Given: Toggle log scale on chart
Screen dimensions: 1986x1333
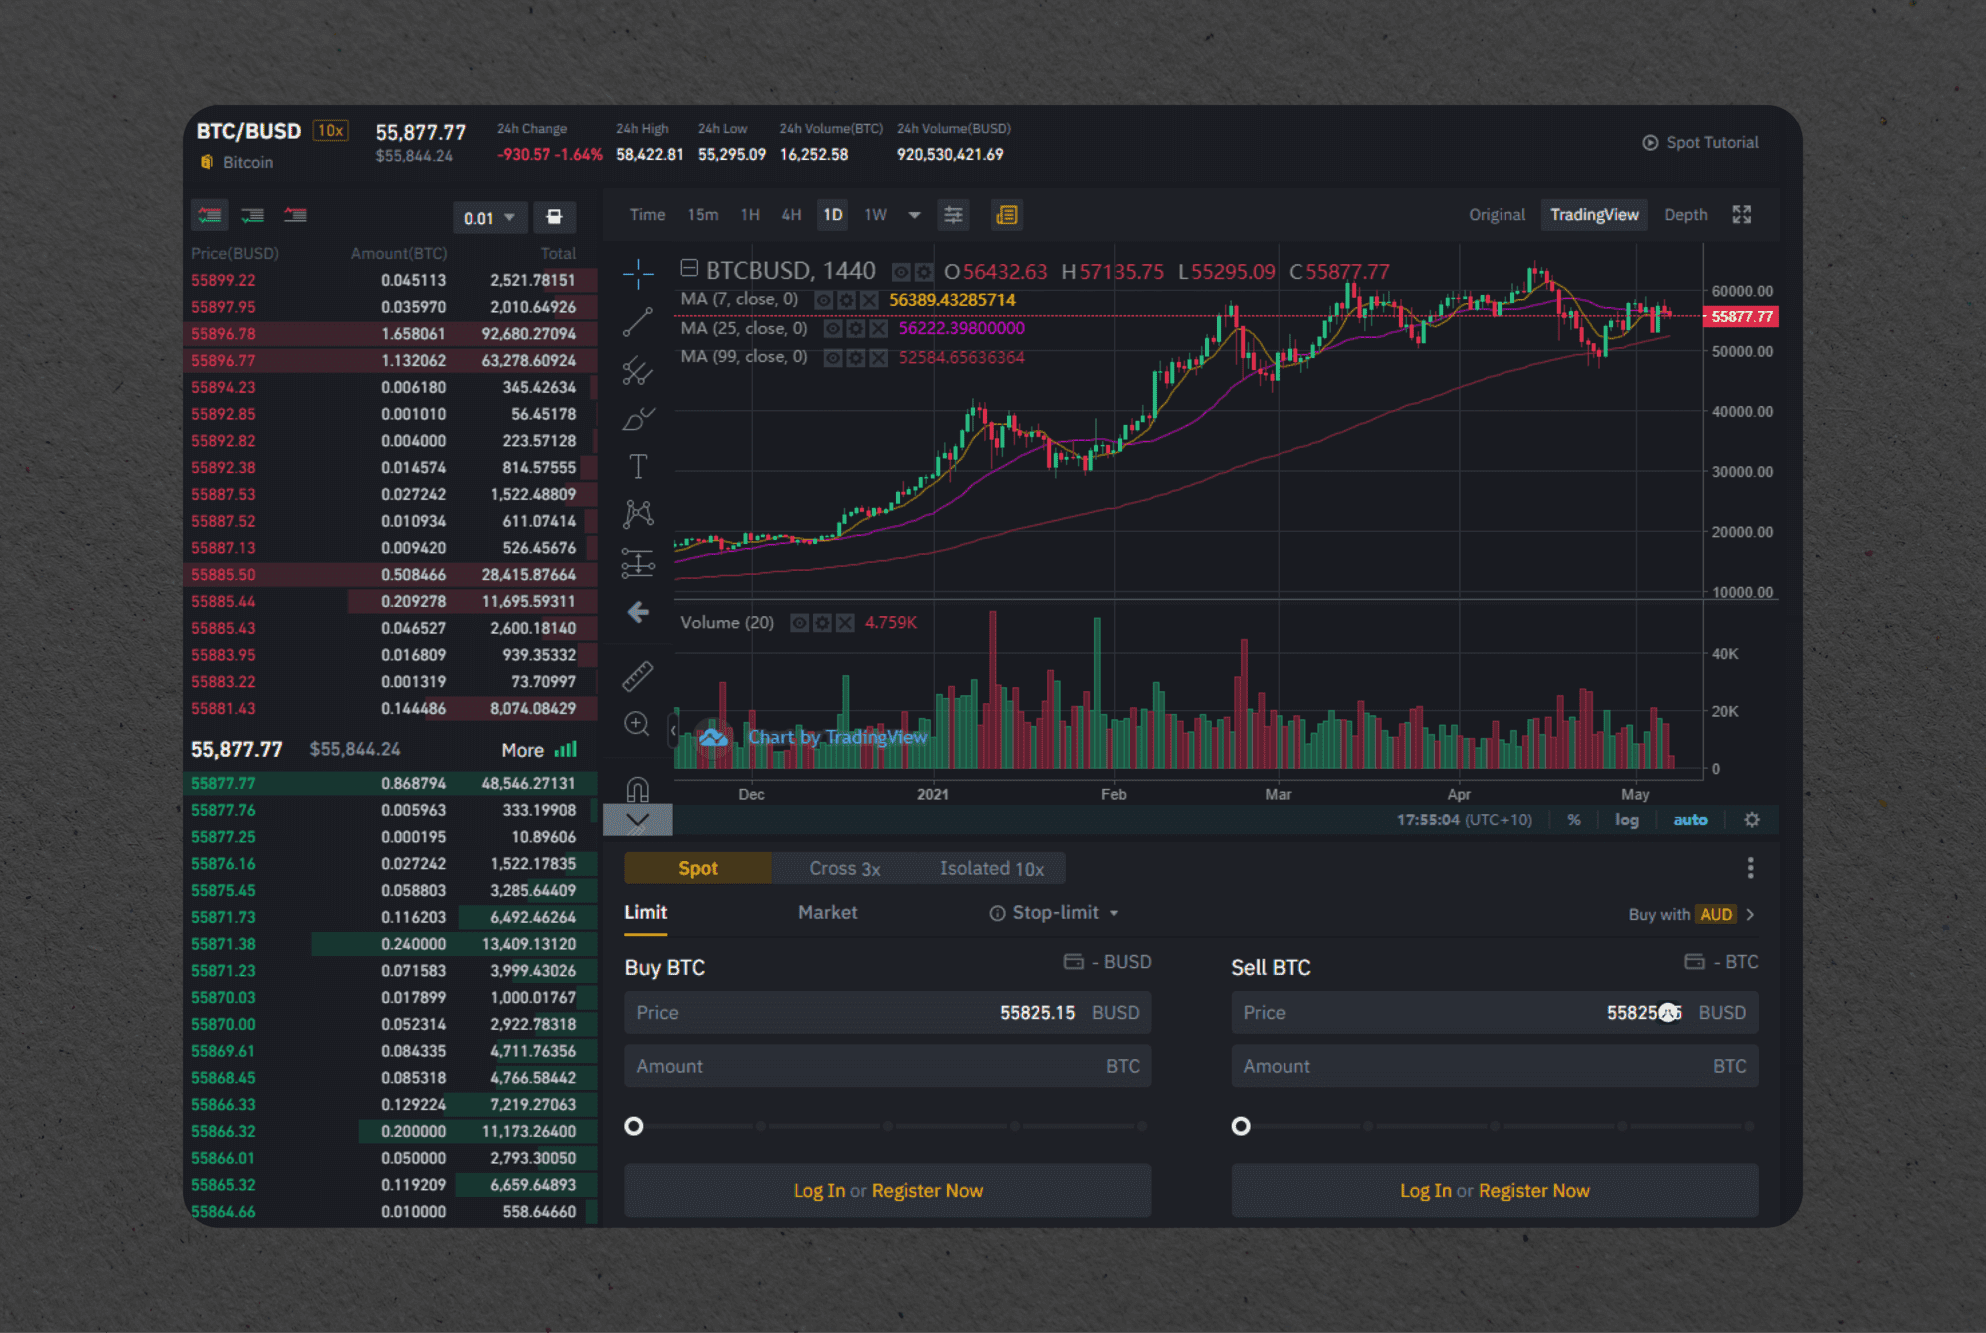Looking at the screenshot, I should (1627, 820).
